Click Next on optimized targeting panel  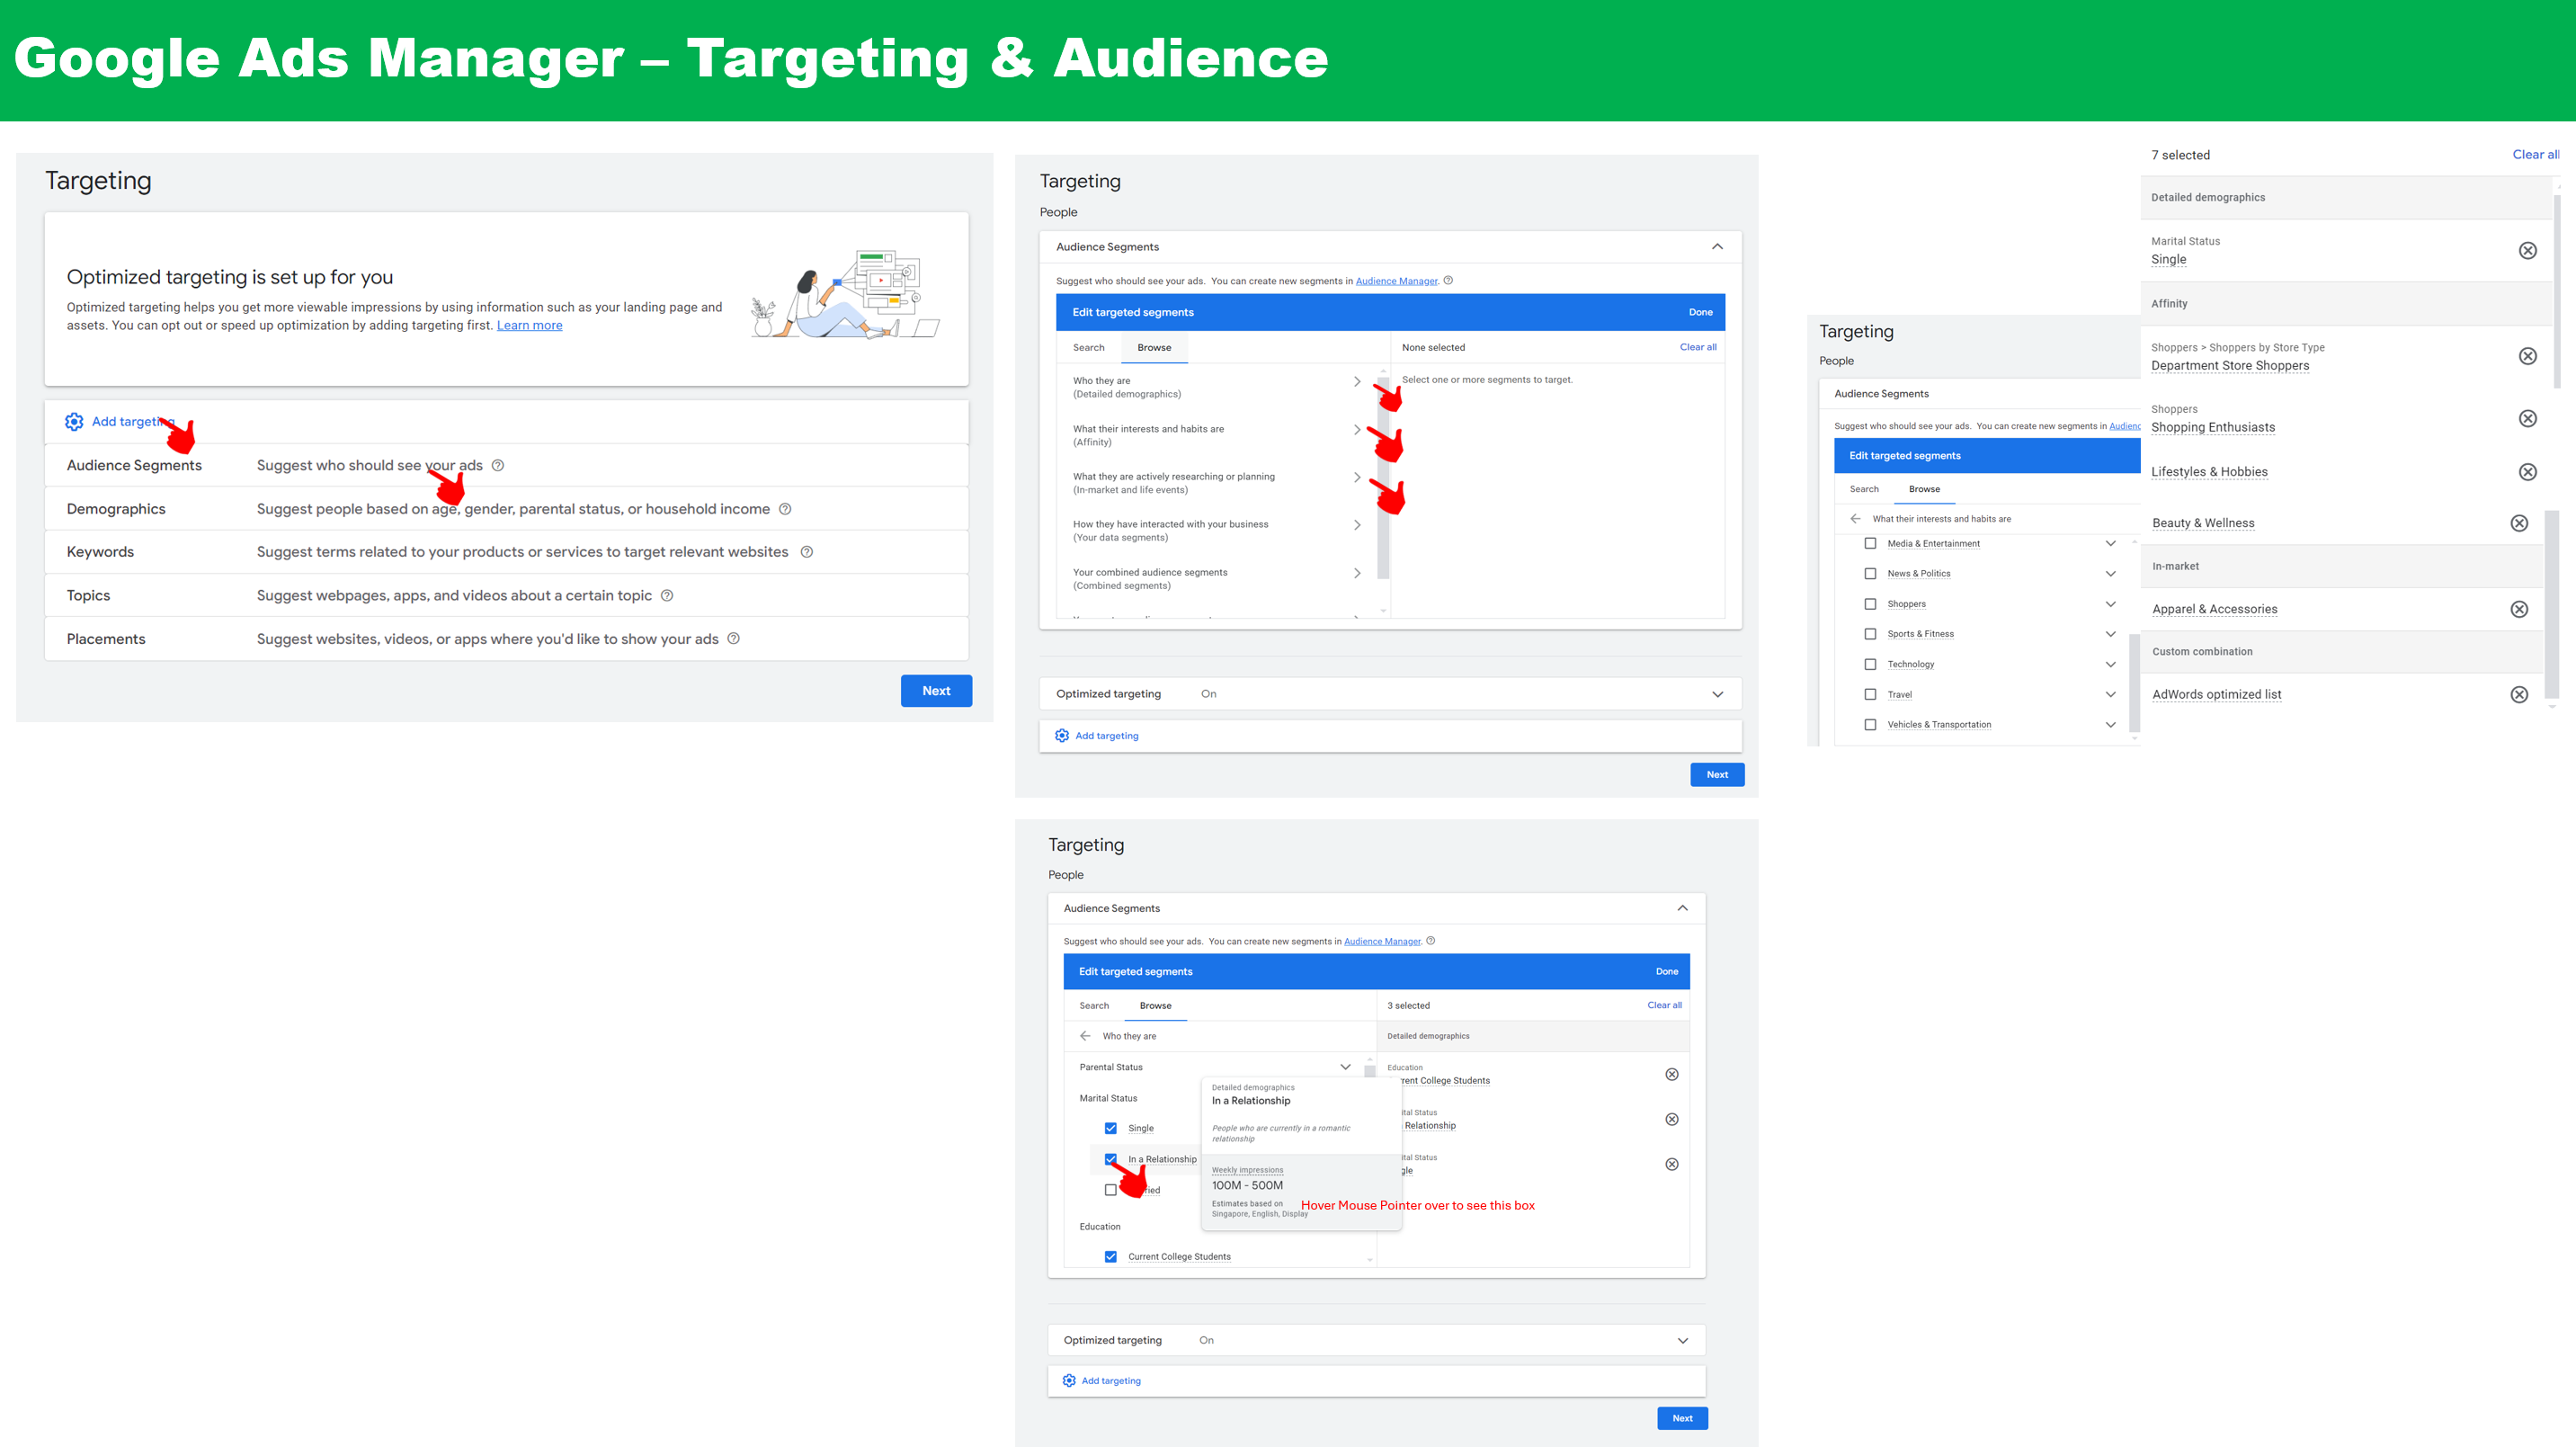point(935,691)
